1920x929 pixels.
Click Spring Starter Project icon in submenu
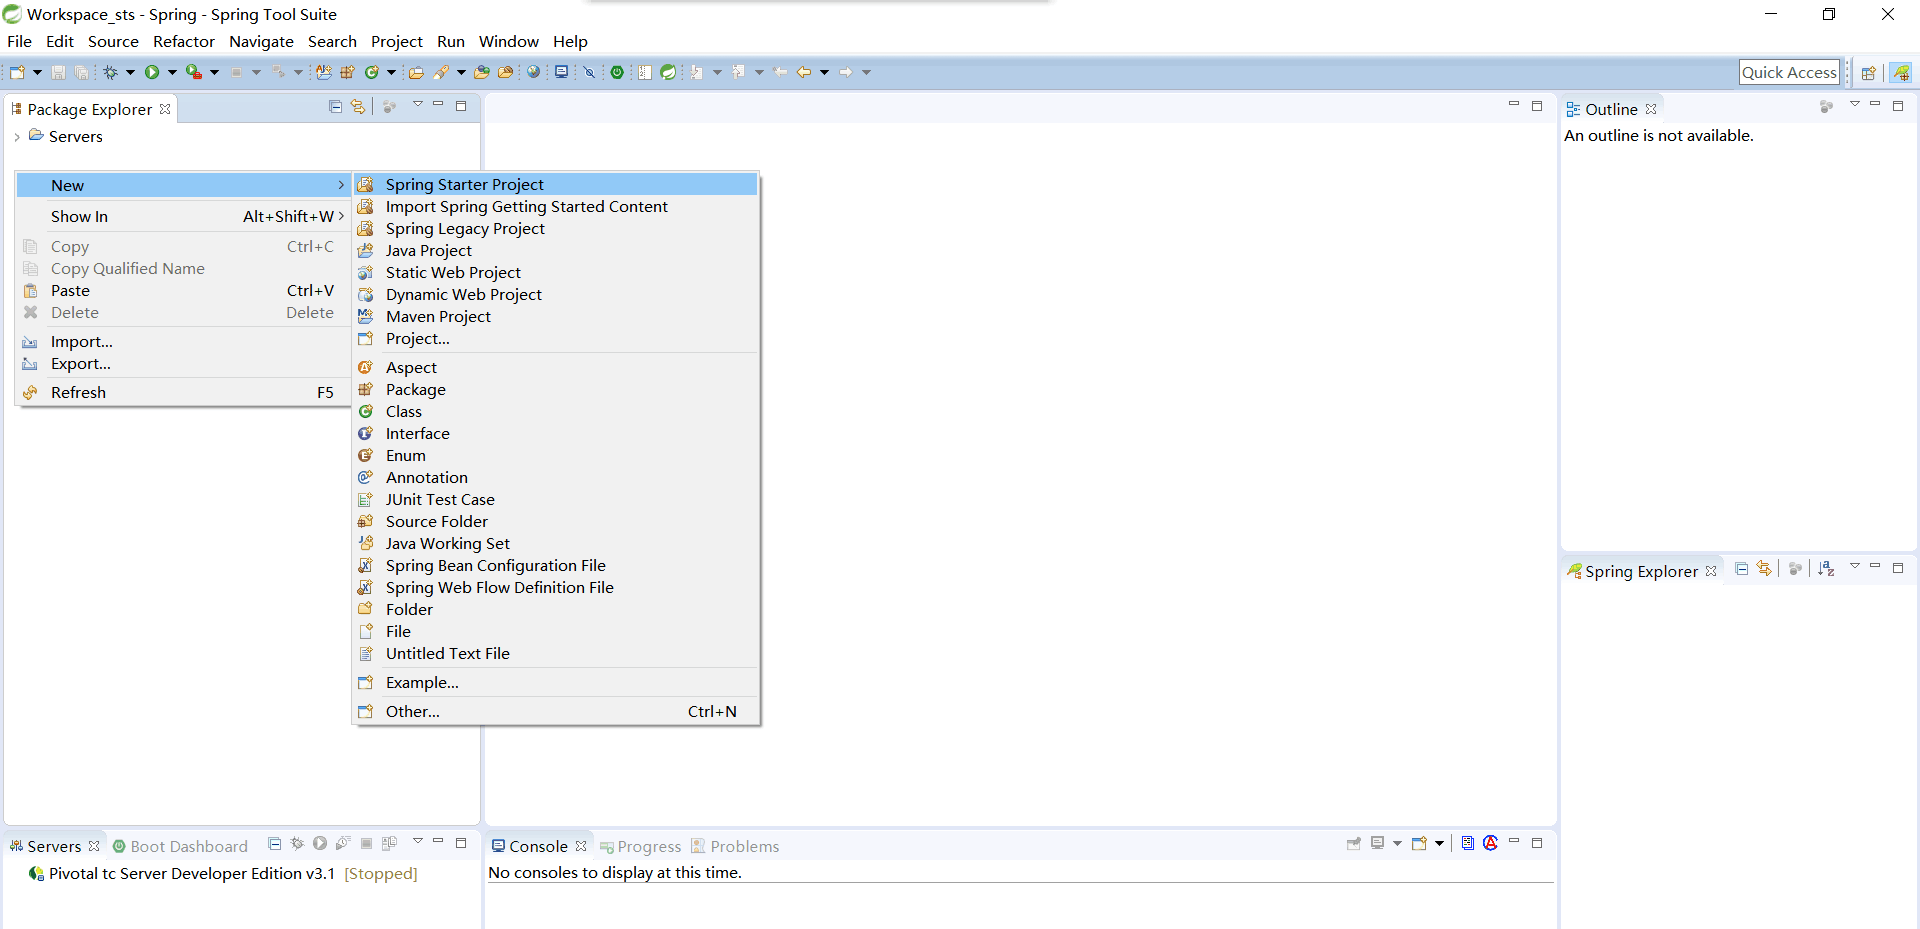[x=366, y=184]
